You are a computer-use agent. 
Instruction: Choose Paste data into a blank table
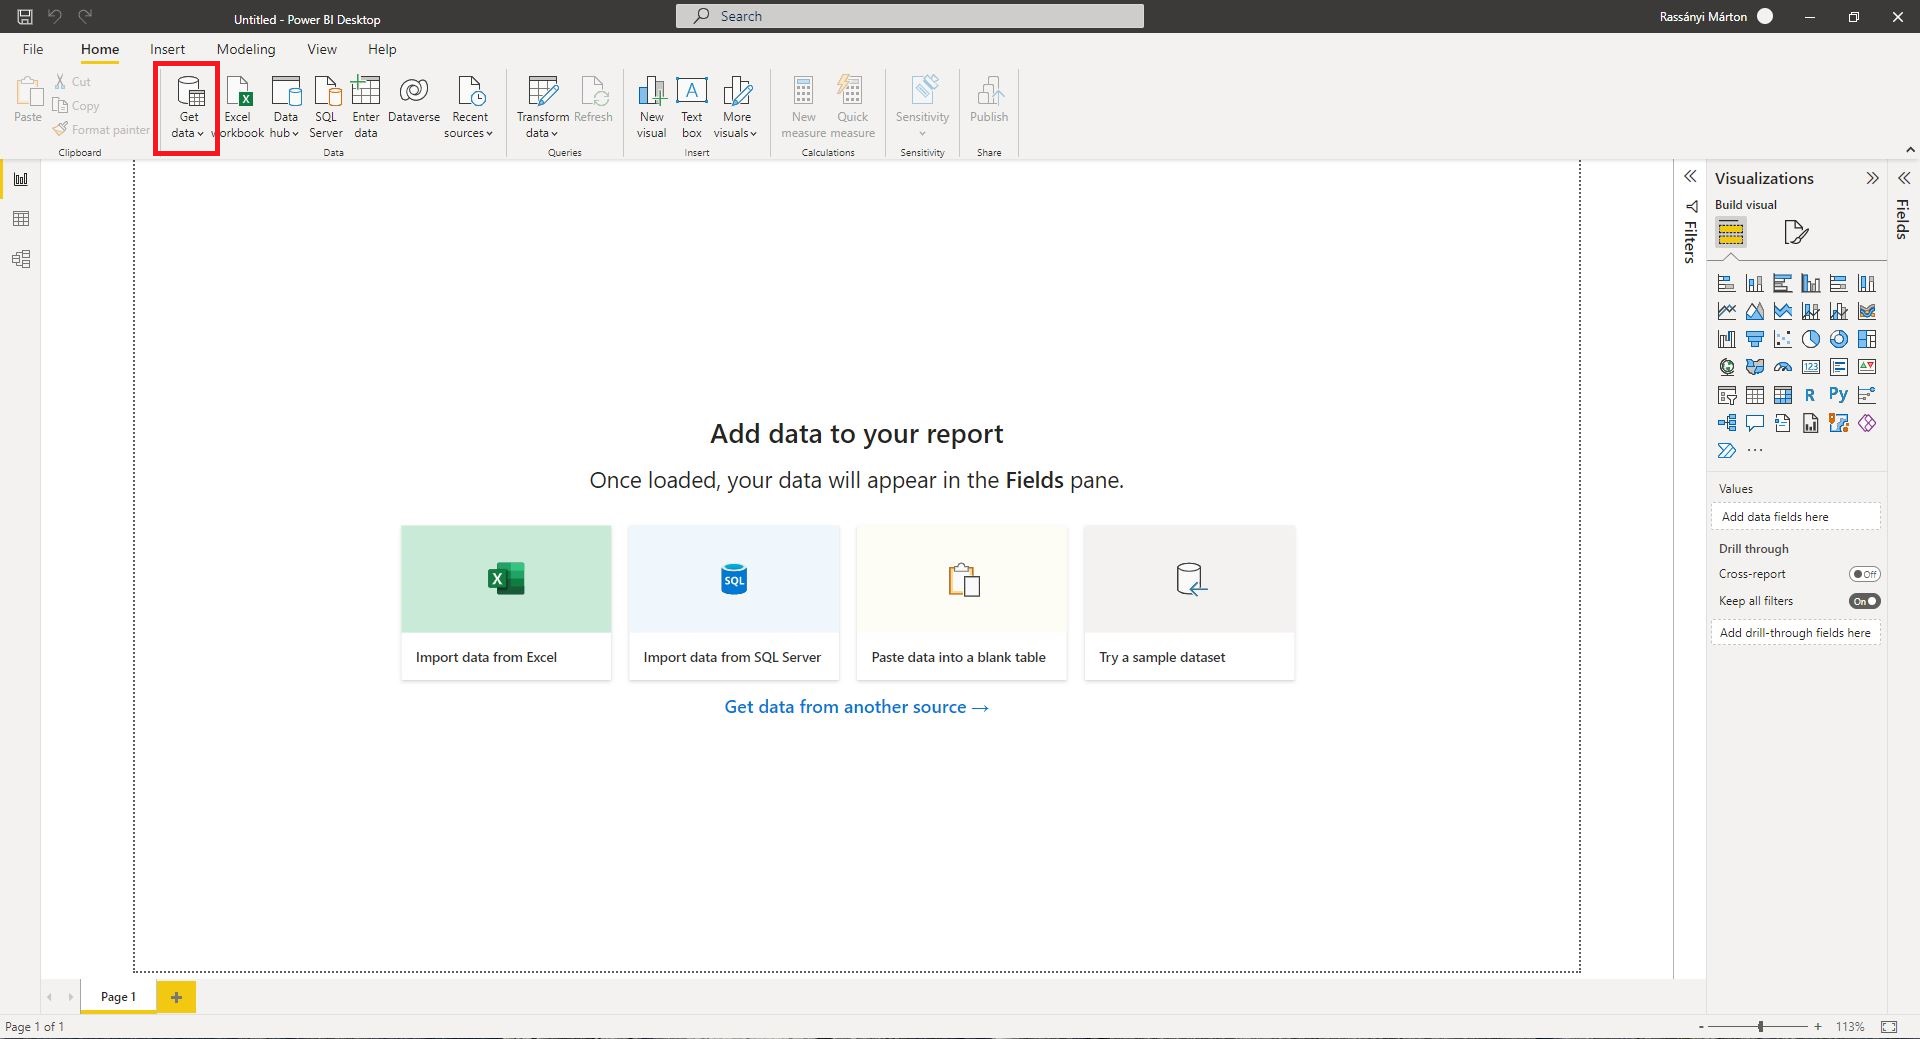[x=962, y=603]
